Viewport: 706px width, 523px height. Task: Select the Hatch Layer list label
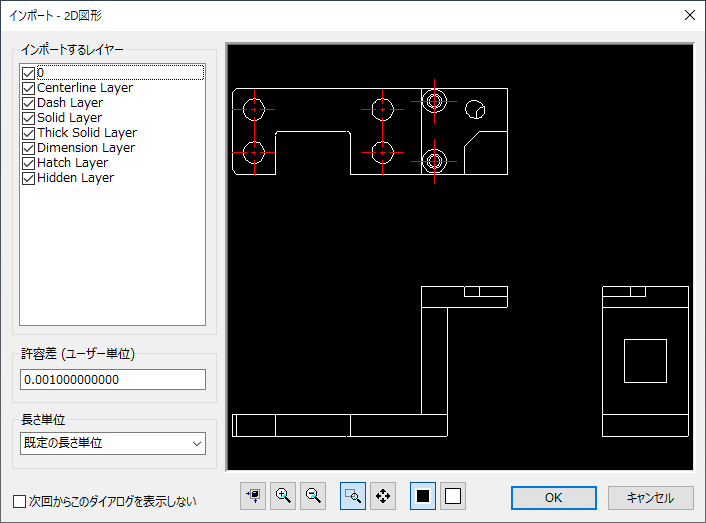pyautogui.click(x=72, y=162)
